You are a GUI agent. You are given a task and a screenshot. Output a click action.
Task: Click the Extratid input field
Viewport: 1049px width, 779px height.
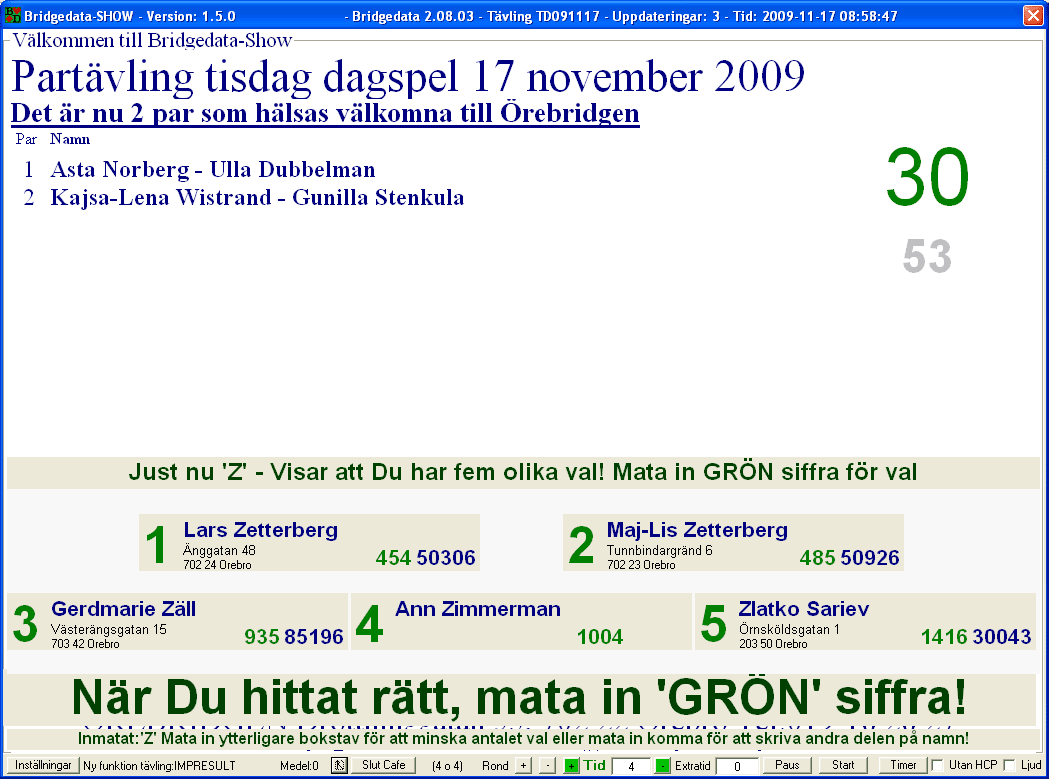tap(736, 765)
